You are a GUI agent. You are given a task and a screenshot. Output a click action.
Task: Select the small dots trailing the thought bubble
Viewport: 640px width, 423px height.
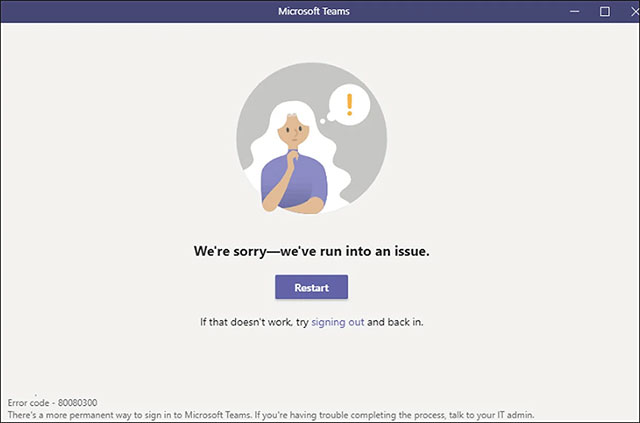pos(327,119)
